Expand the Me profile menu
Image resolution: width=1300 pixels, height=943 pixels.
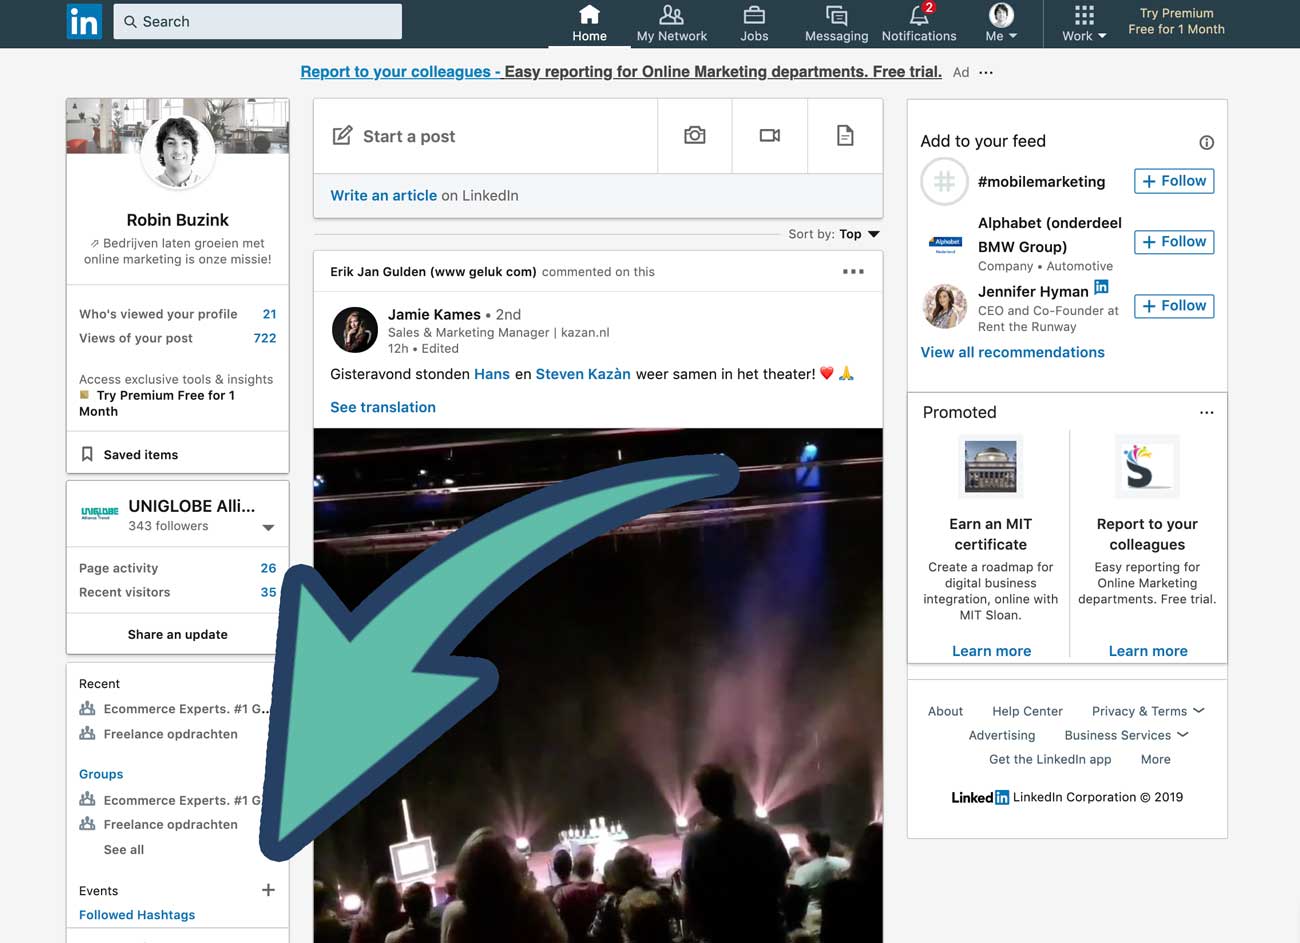point(1001,24)
